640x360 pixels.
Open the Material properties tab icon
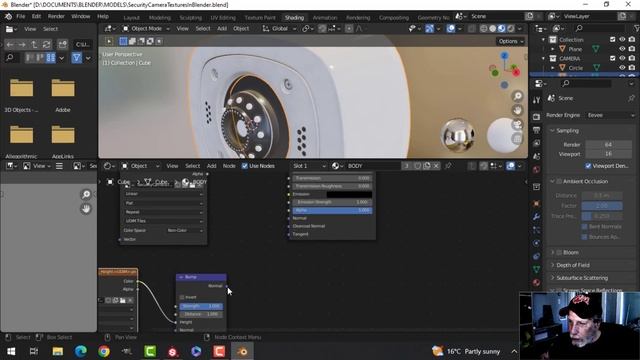[536, 282]
